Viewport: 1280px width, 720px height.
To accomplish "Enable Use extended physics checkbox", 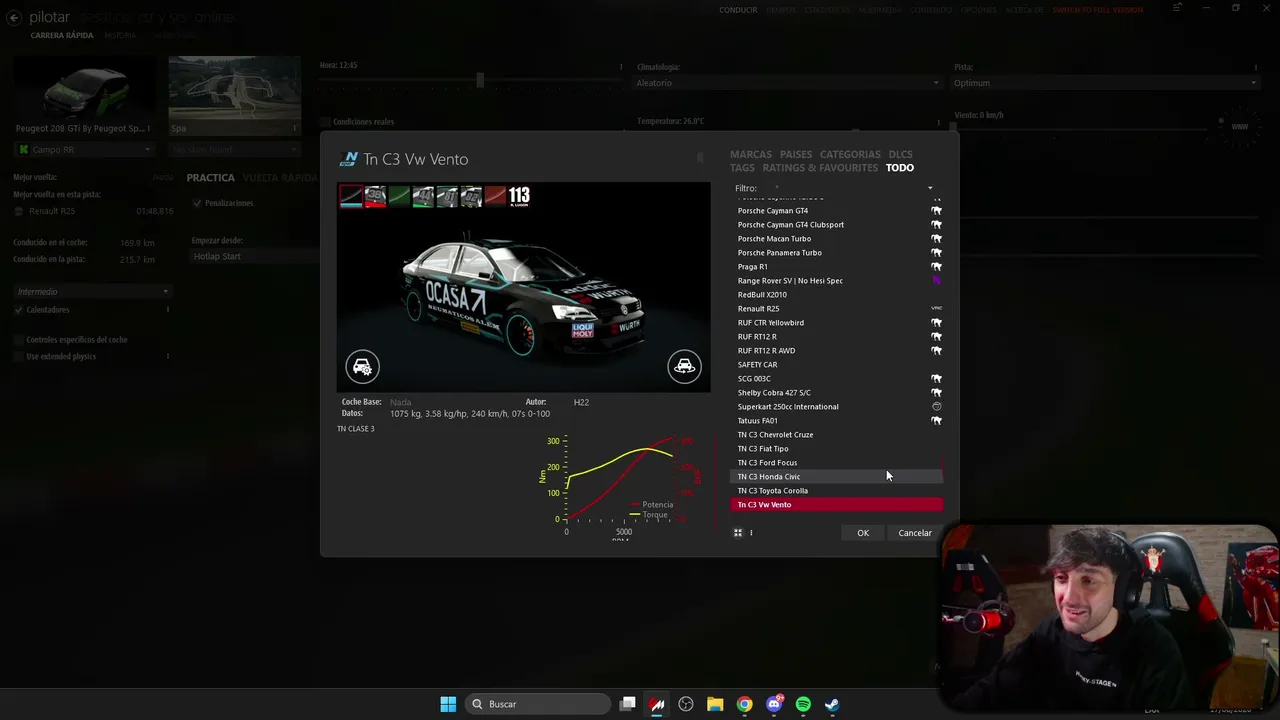I will [19, 357].
